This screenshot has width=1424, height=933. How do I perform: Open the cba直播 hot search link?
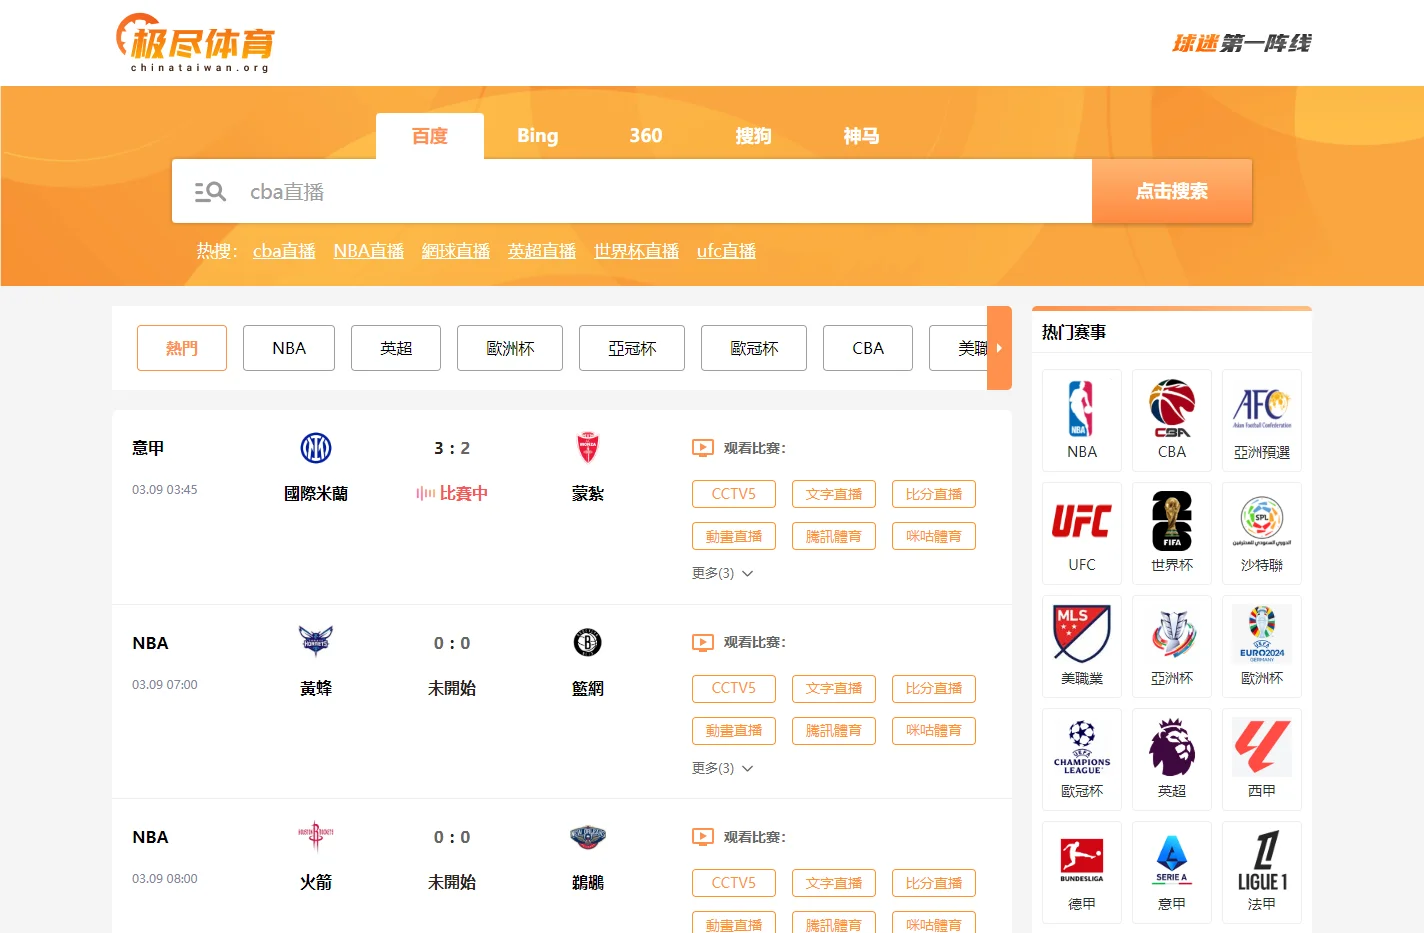[x=284, y=251]
